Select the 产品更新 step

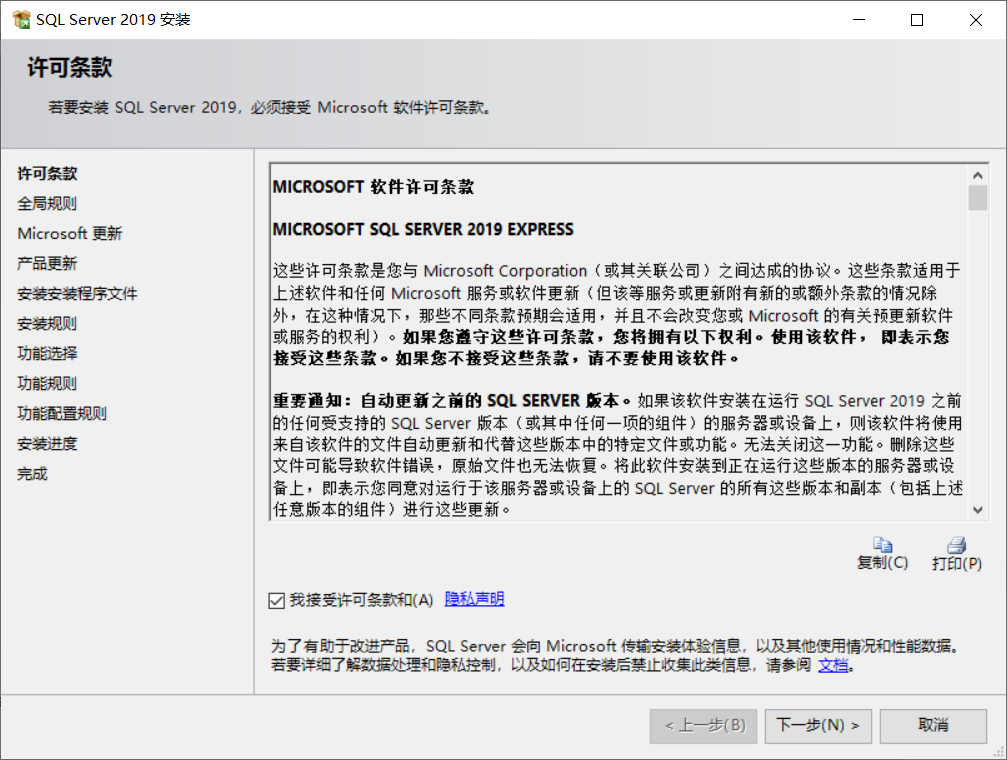click(47, 263)
